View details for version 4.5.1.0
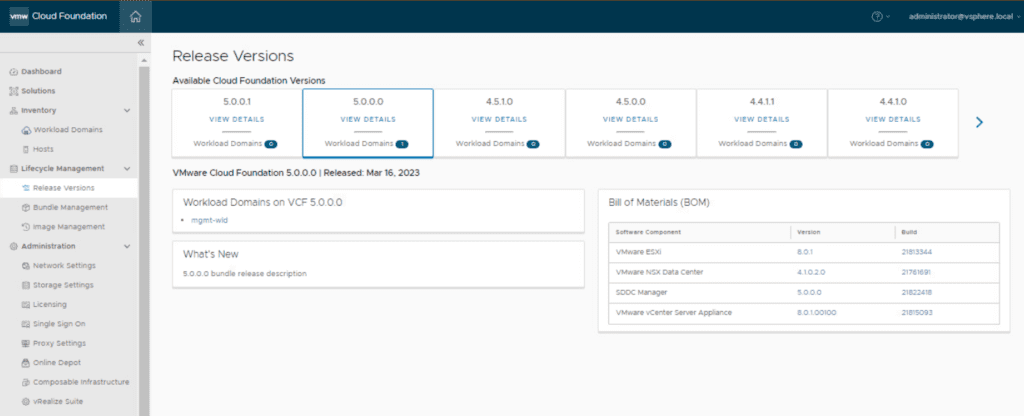The width and height of the screenshot is (1024, 416). 499,120
